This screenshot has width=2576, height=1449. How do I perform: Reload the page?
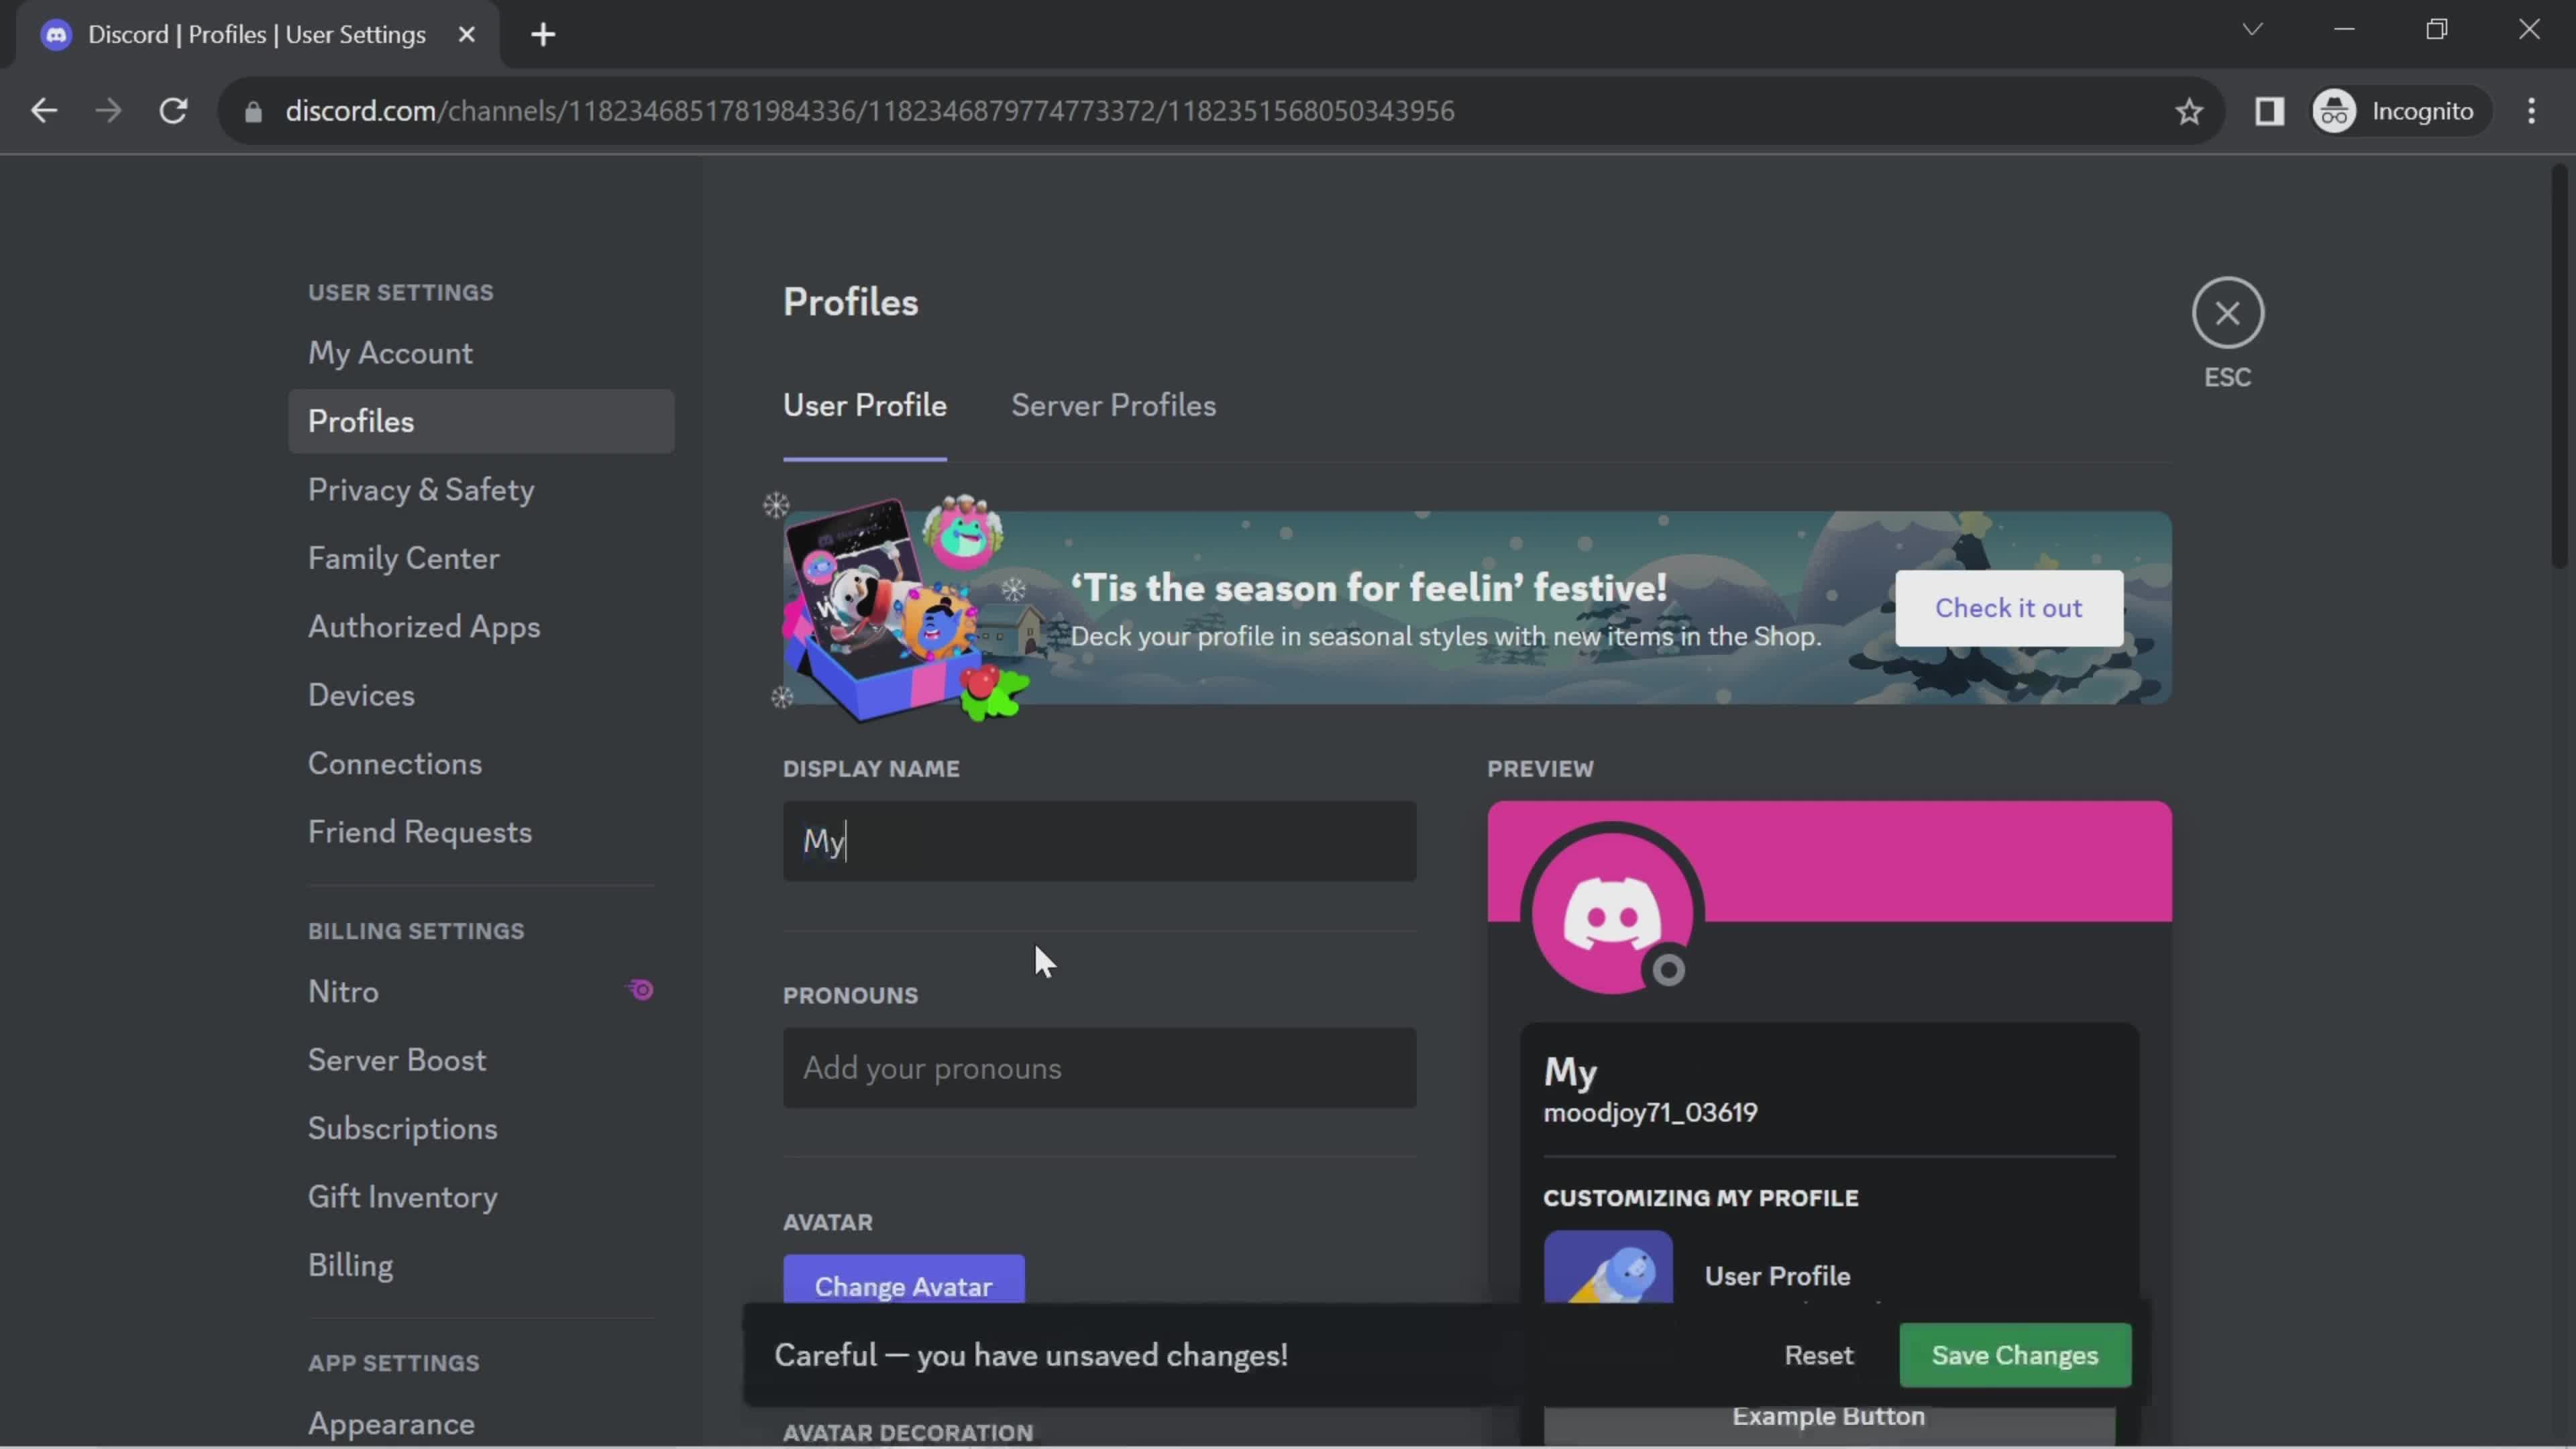(x=174, y=110)
